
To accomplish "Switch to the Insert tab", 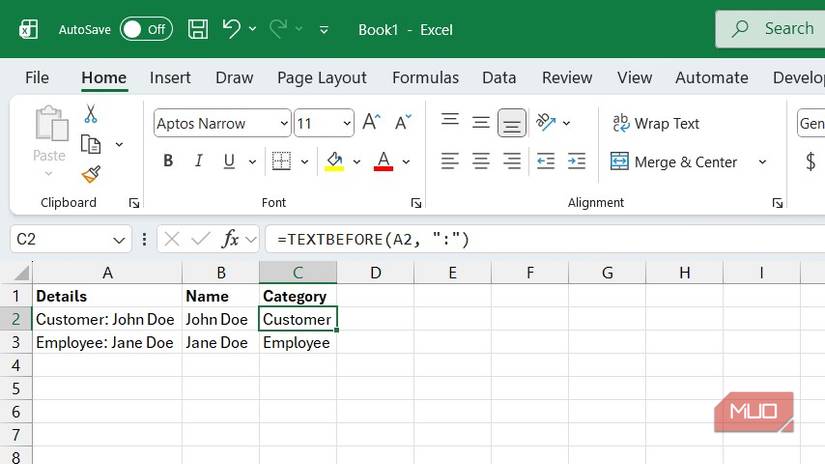I will pyautogui.click(x=170, y=78).
